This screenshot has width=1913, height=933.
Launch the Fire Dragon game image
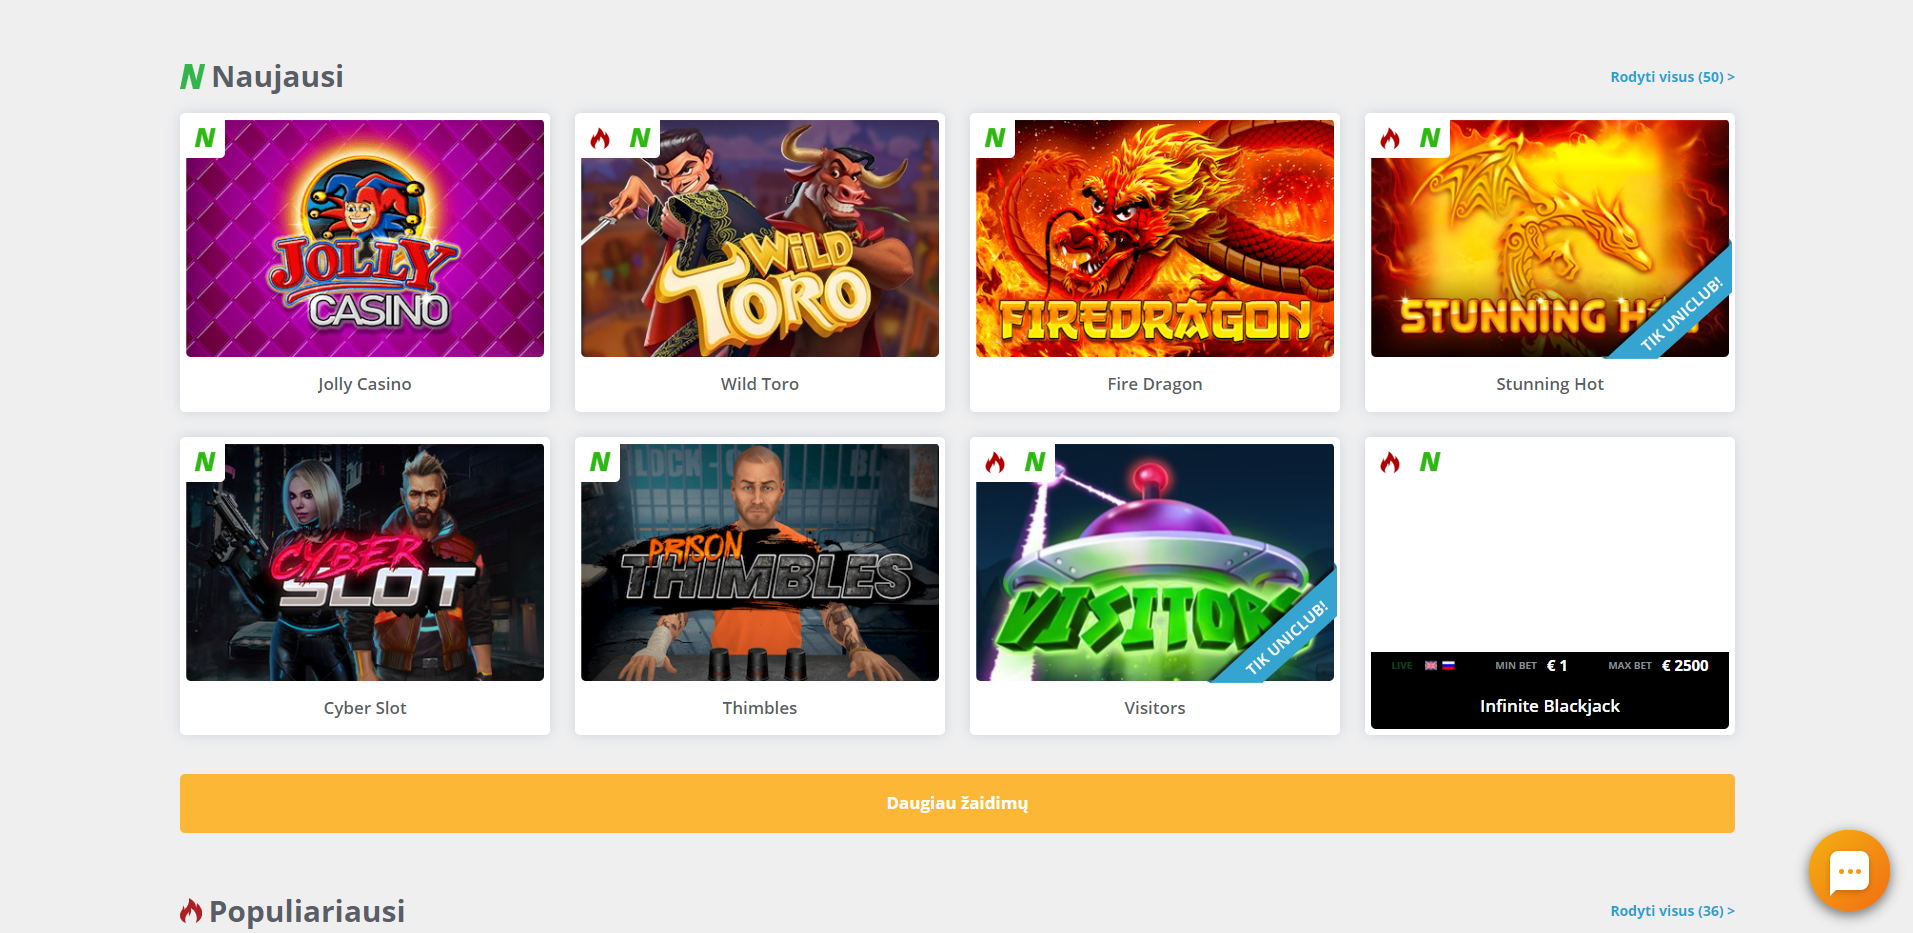(1155, 238)
